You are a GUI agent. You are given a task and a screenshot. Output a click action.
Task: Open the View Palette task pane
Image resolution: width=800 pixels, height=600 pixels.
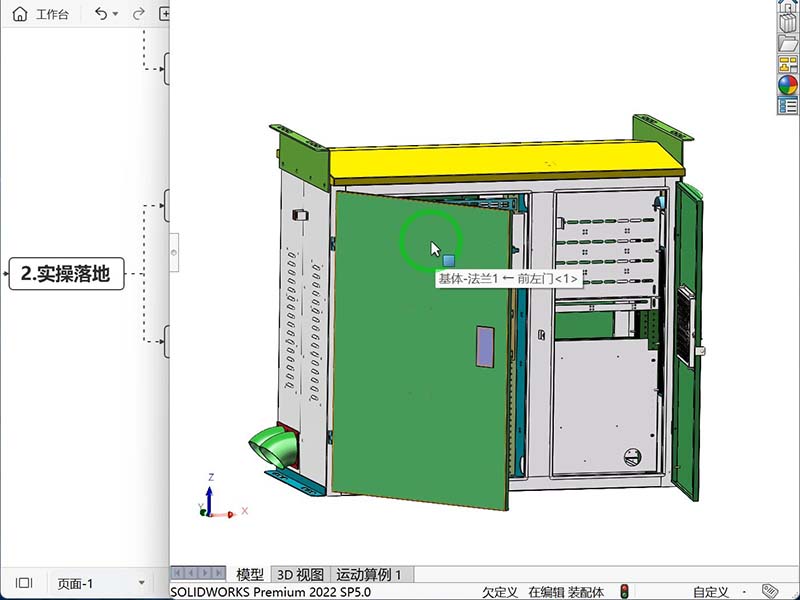[787, 65]
